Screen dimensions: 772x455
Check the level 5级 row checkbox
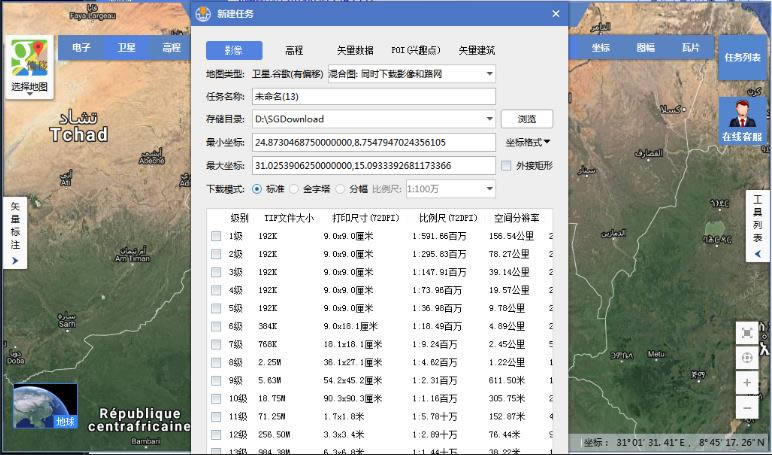216,308
